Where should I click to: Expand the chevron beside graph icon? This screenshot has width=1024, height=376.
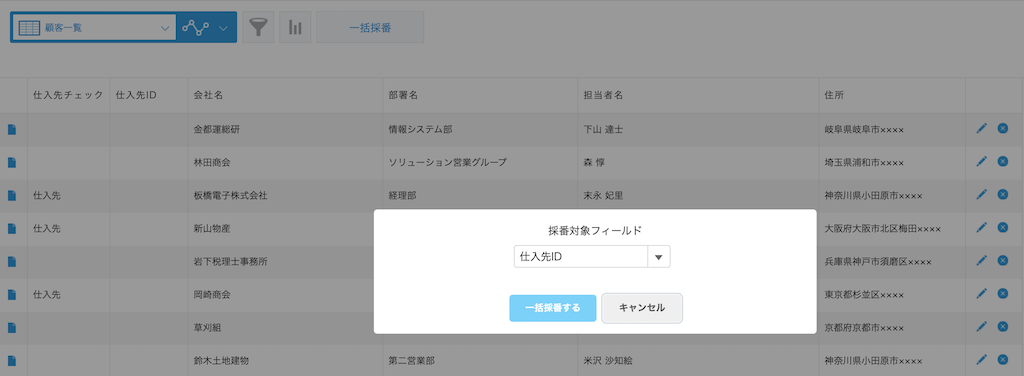(x=223, y=28)
